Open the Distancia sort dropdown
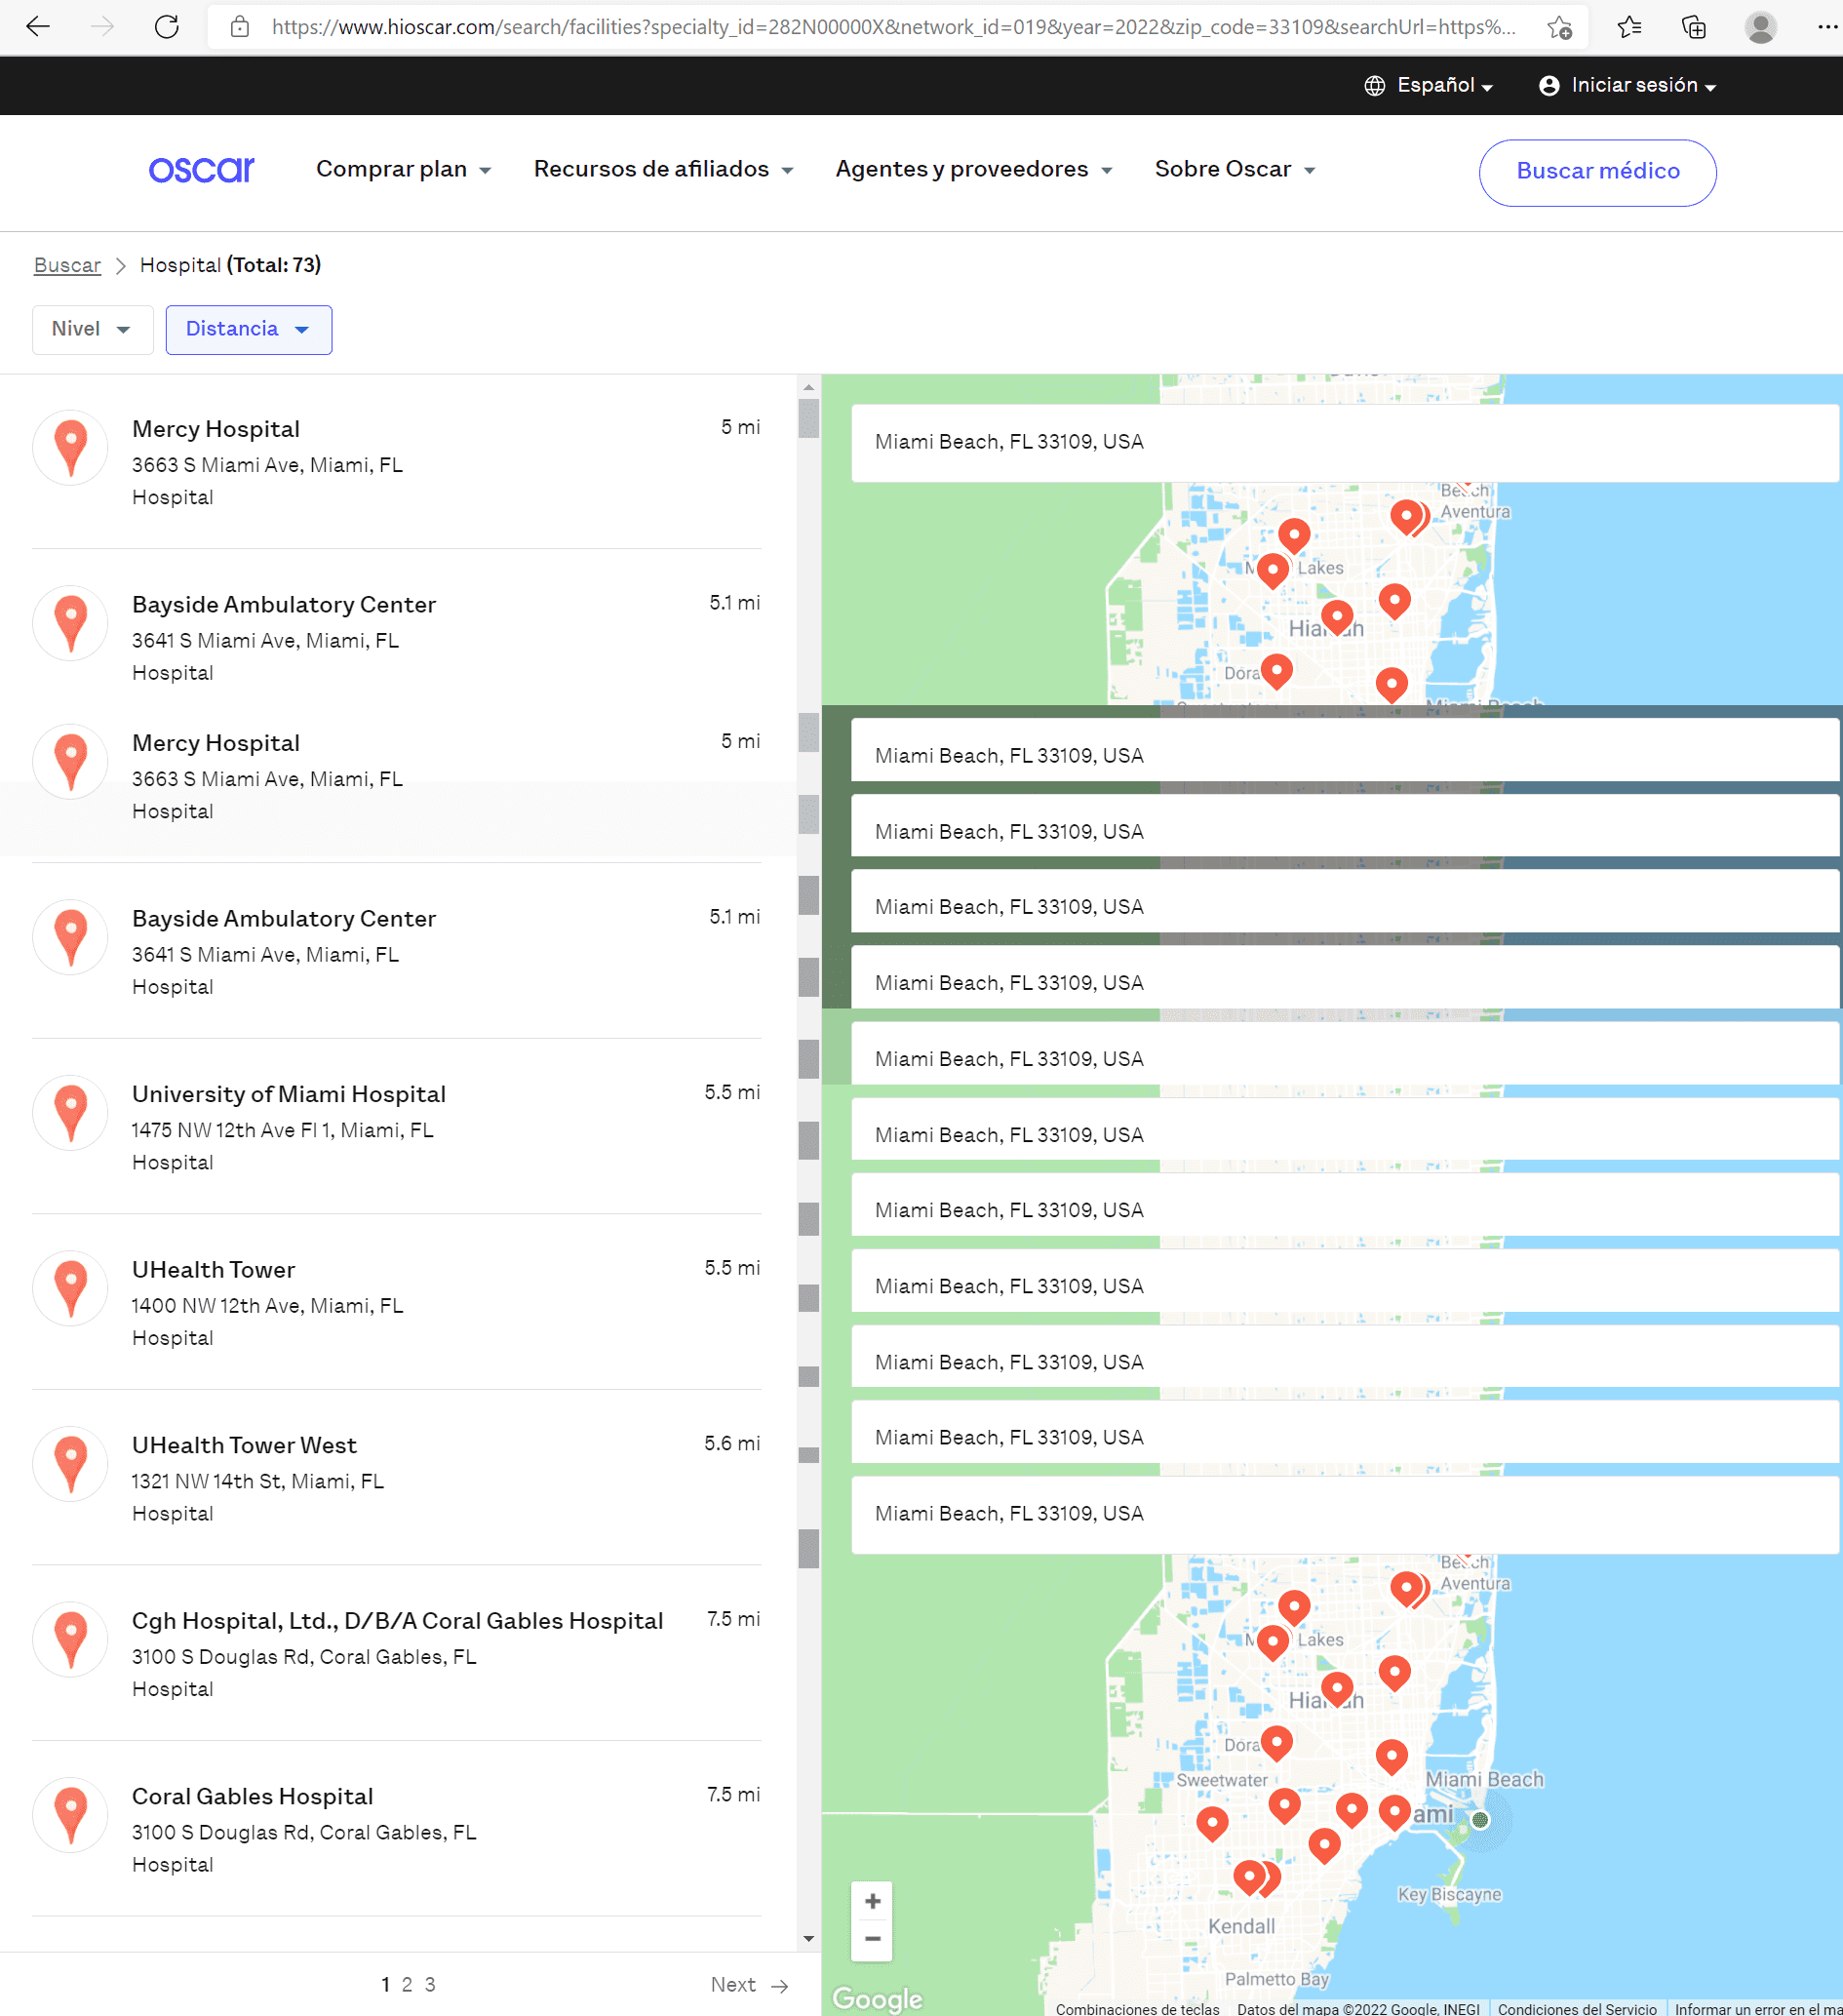This screenshot has height=2016, width=1843. point(248,329)
